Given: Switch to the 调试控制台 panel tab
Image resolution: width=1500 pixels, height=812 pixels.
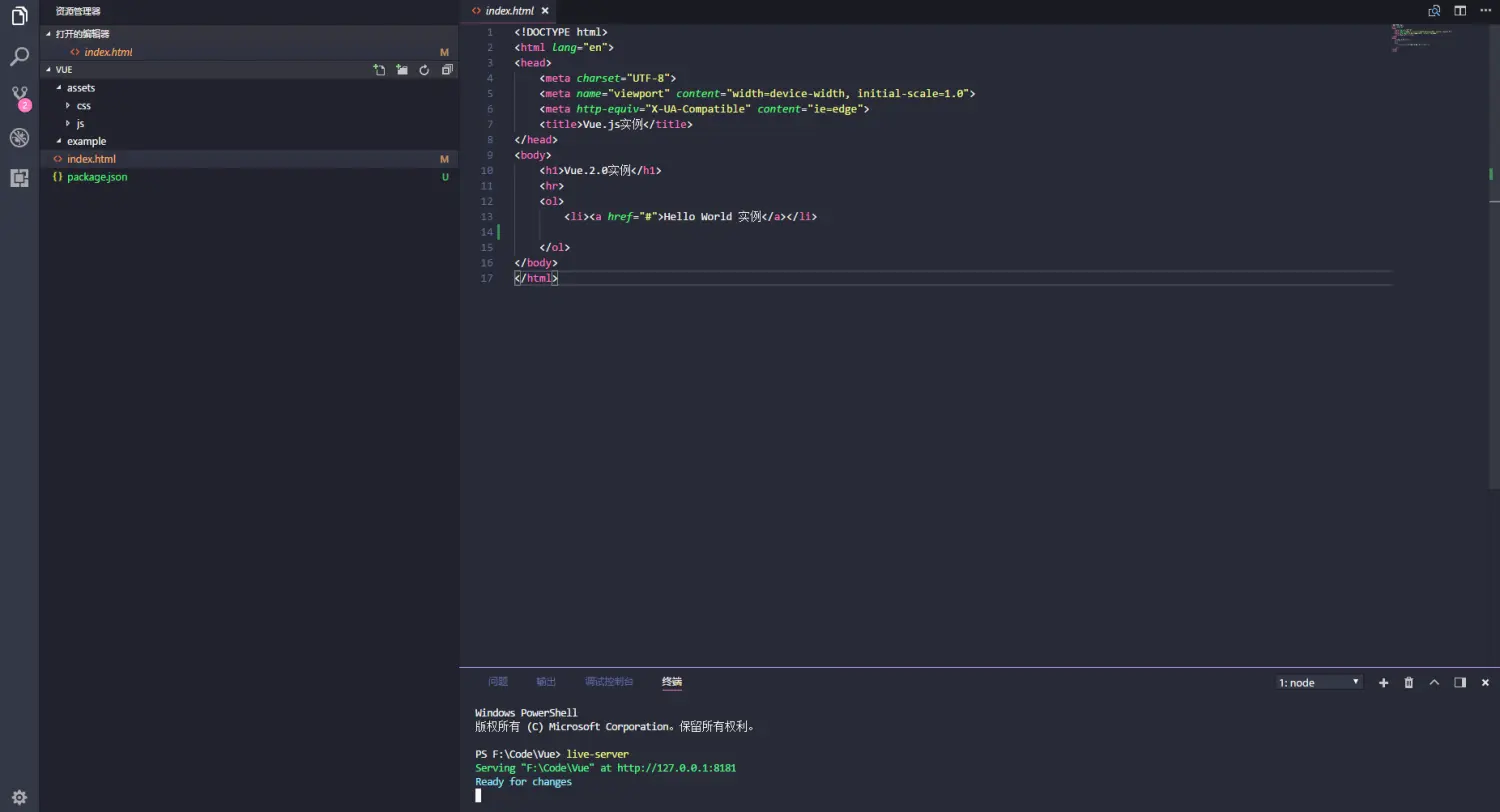Looking at the screenshot, I should click(x=609, y=682).
